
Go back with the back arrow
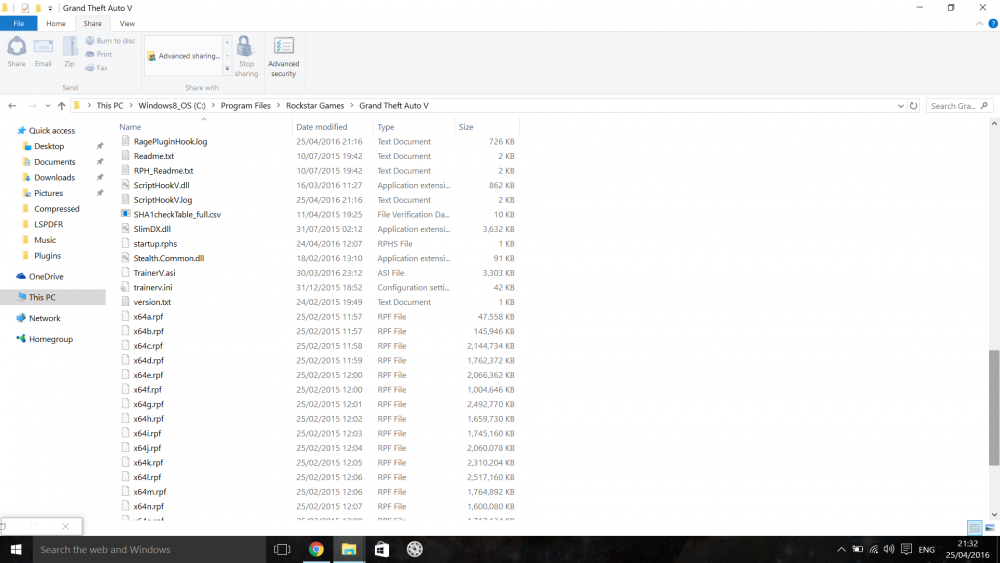pyautogui.click(x=12, y=106)
